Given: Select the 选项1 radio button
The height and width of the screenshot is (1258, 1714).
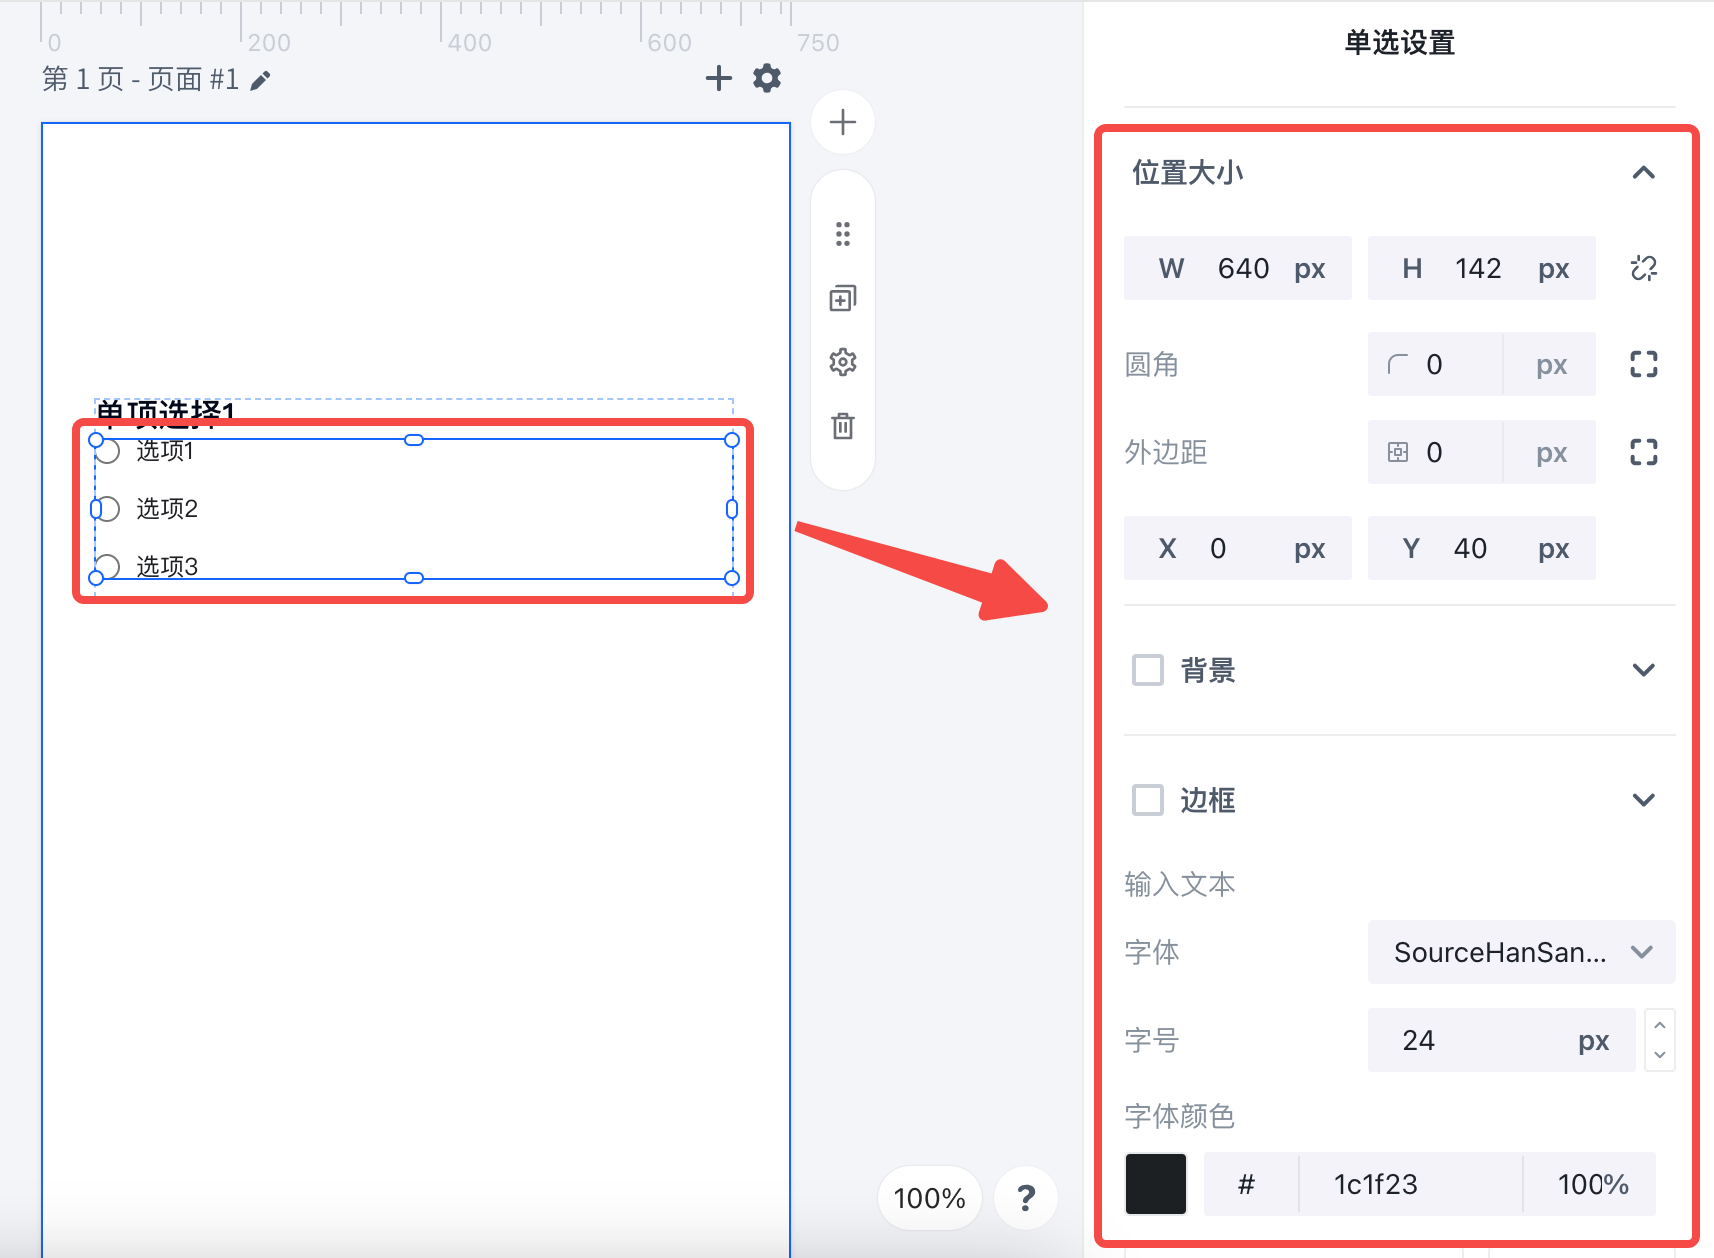Looking at the screenshot, I should click(x=108, y=451).
